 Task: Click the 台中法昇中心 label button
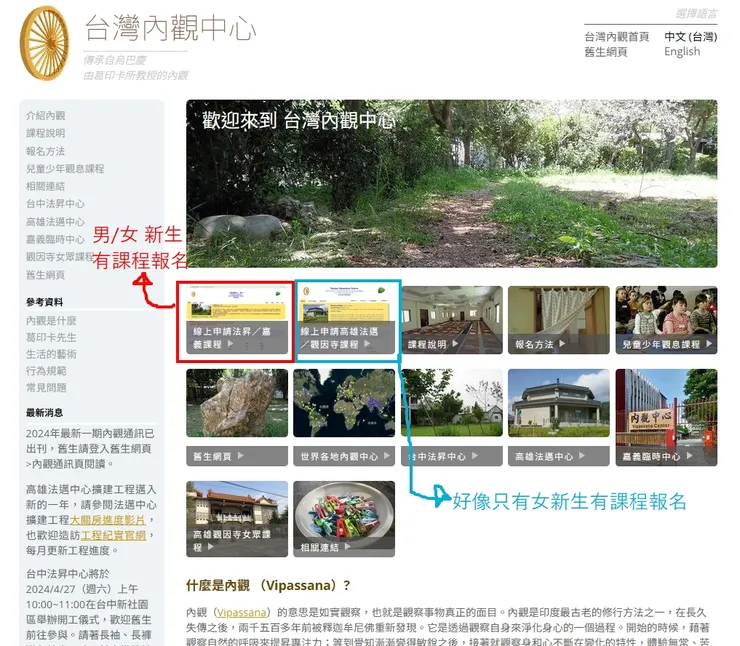[x=452, y=456]
